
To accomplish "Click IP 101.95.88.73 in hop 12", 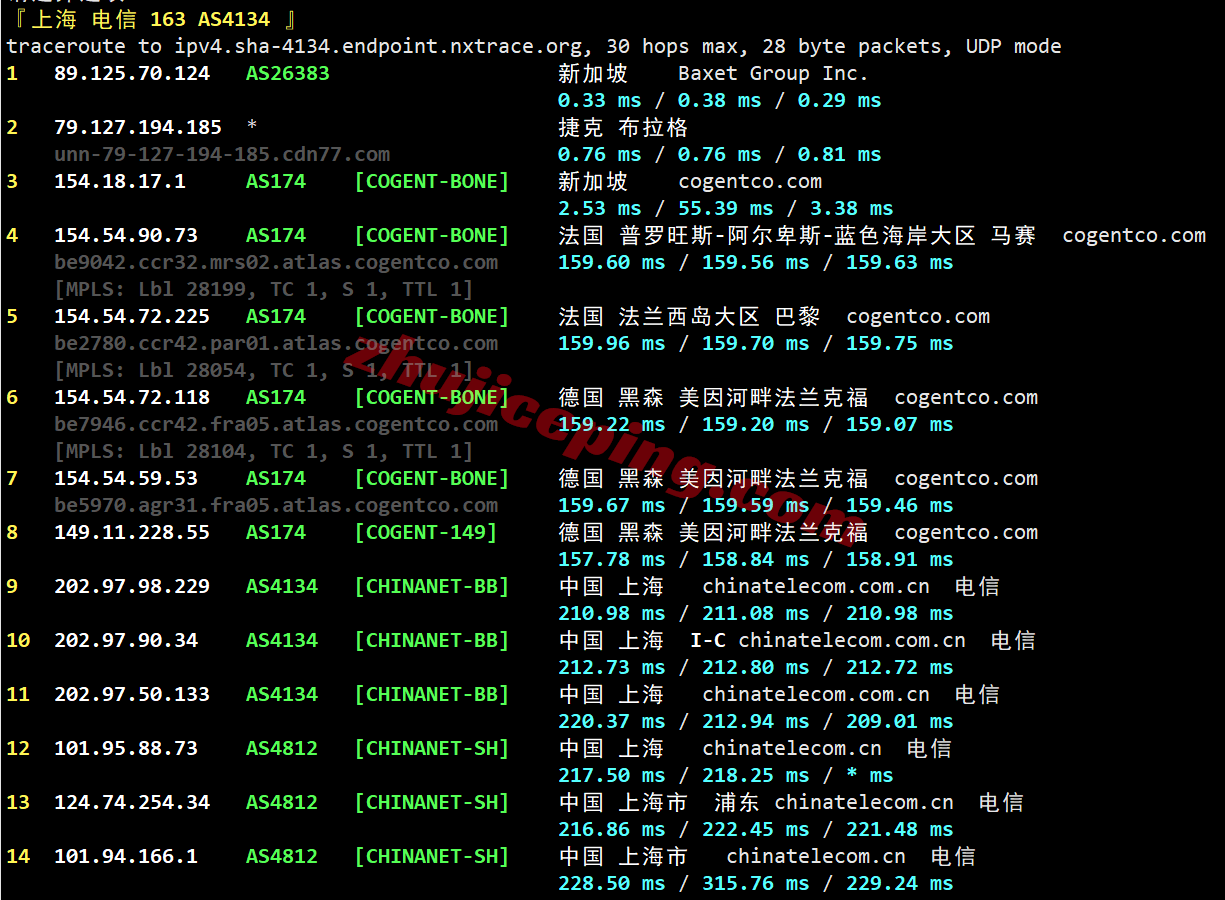I will (x=126, y=748).
